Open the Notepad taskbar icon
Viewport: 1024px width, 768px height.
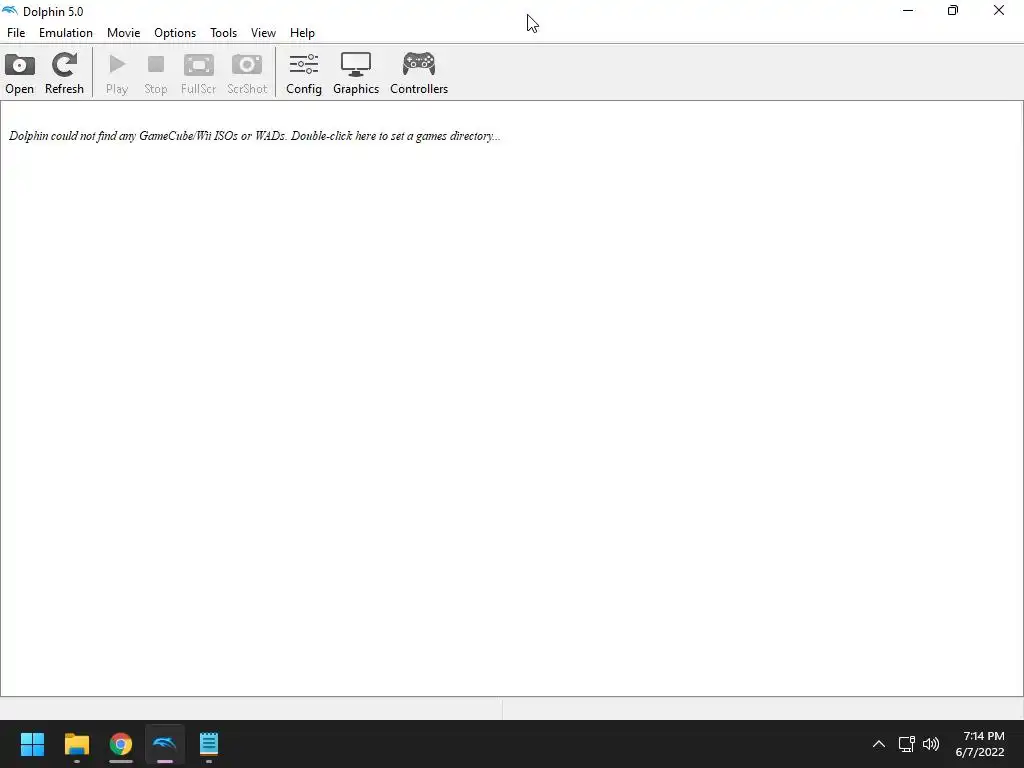pos(209,744)
